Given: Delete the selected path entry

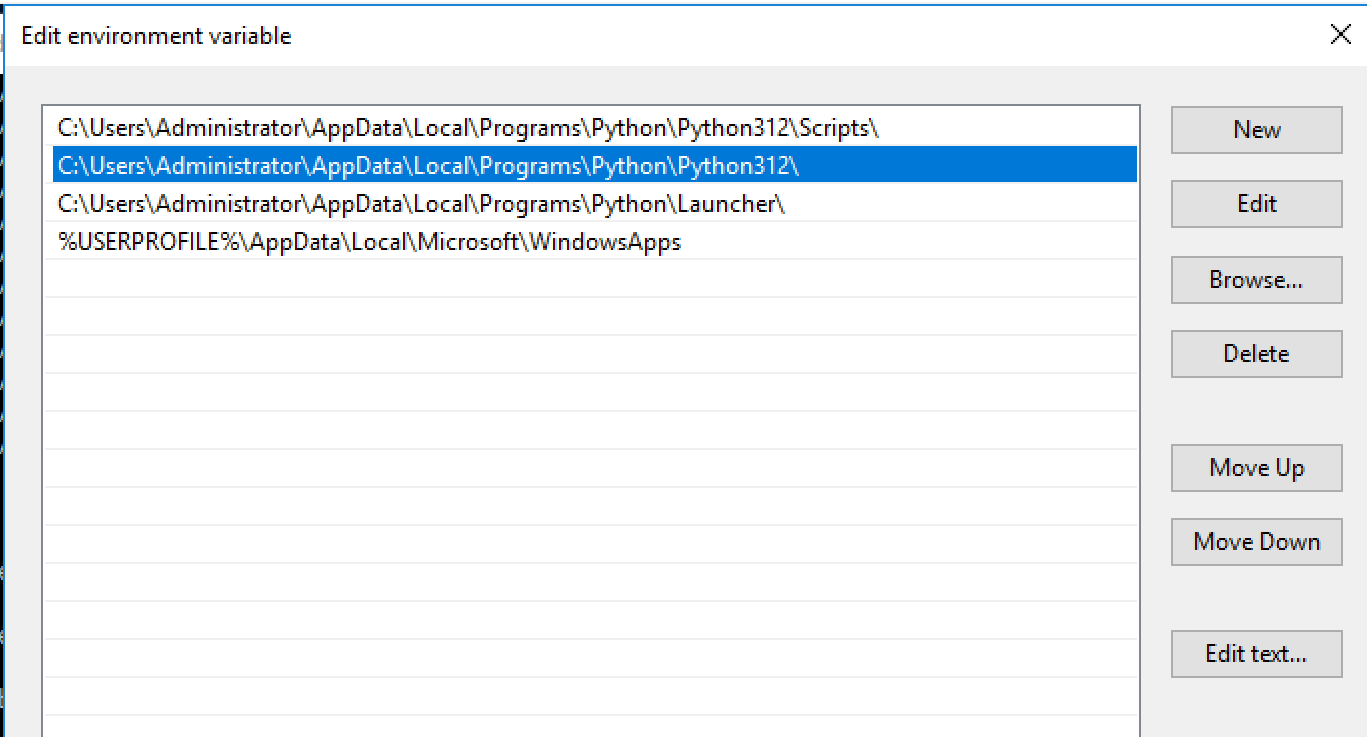Looking at the screenshot, I should tap(1256, 354).
